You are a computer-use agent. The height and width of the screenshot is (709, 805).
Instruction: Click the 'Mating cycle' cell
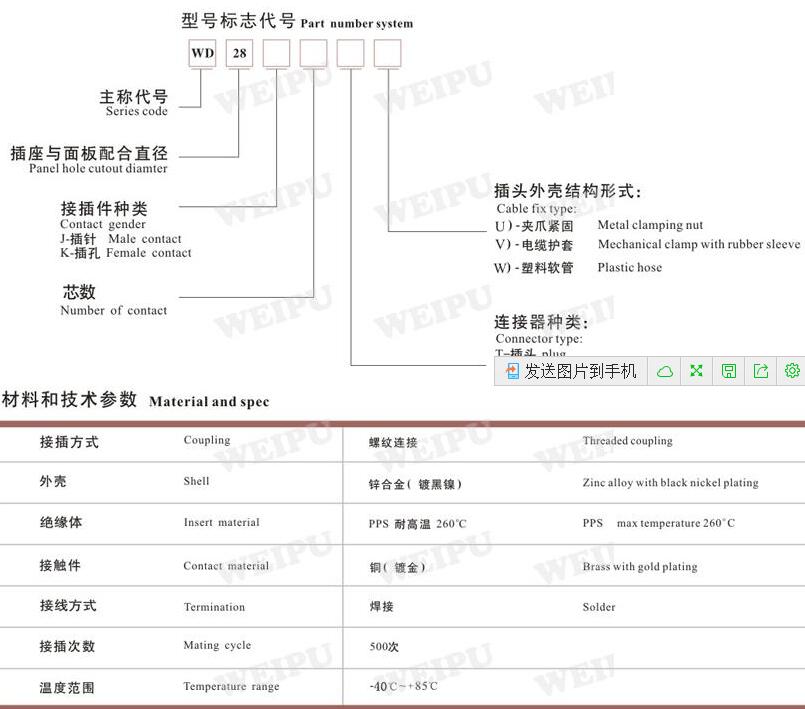click(x=217, y=645)
